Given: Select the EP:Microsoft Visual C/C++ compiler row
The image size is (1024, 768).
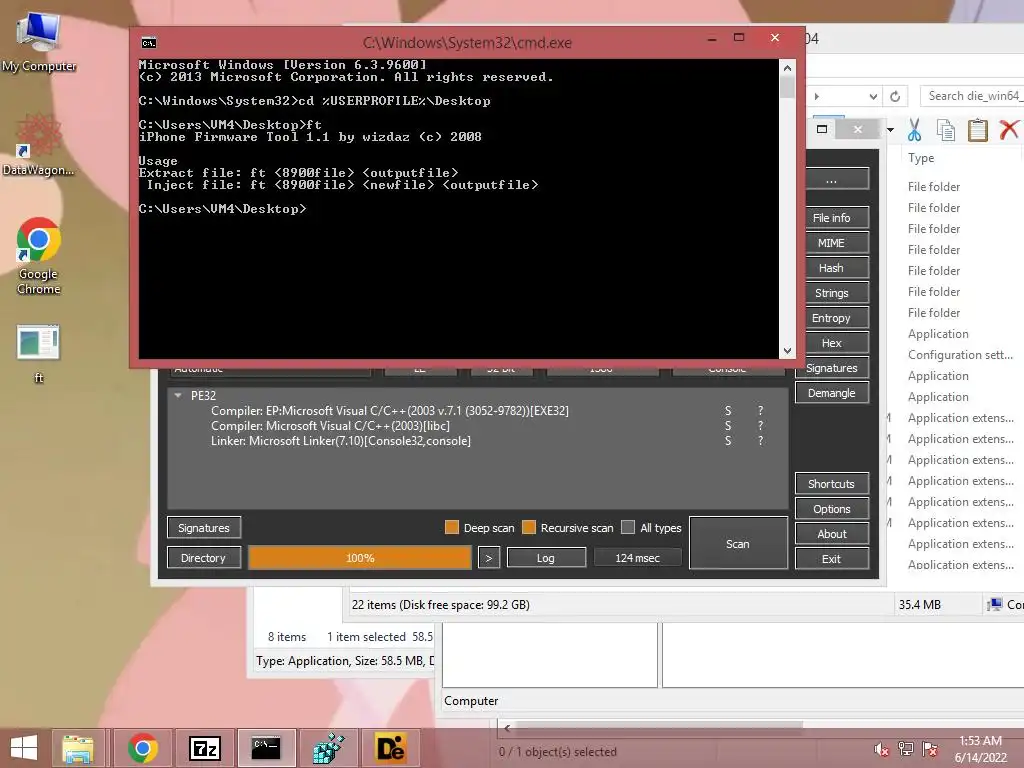Looking at the screenshot, I should [x=389, y=411].
